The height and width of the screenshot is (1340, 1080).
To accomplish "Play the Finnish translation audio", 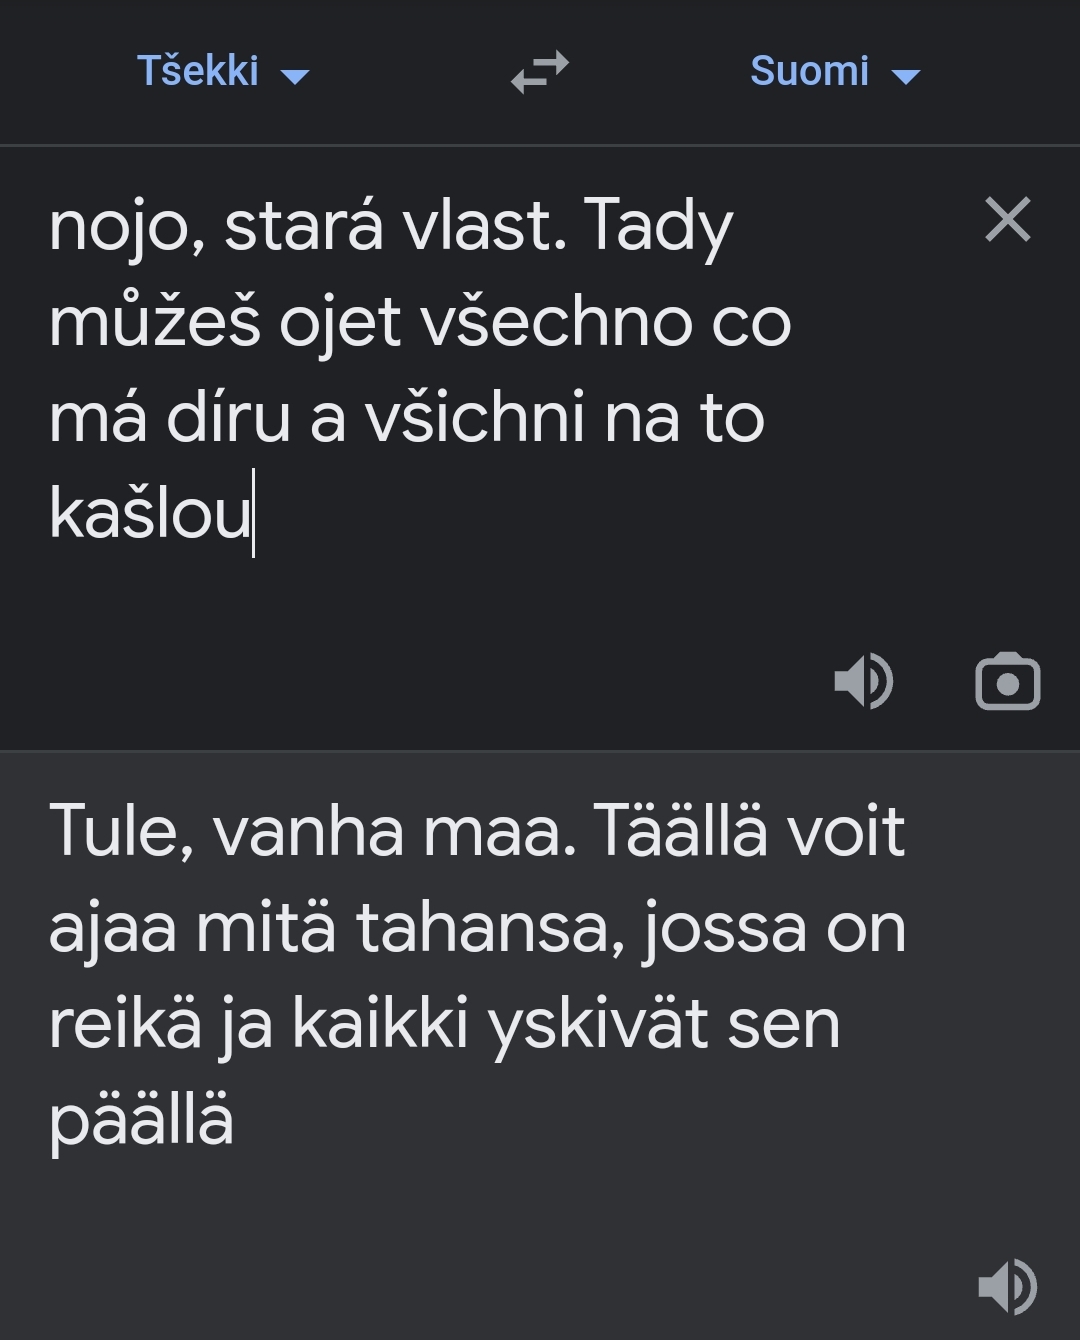I will click(1007, 1286).
